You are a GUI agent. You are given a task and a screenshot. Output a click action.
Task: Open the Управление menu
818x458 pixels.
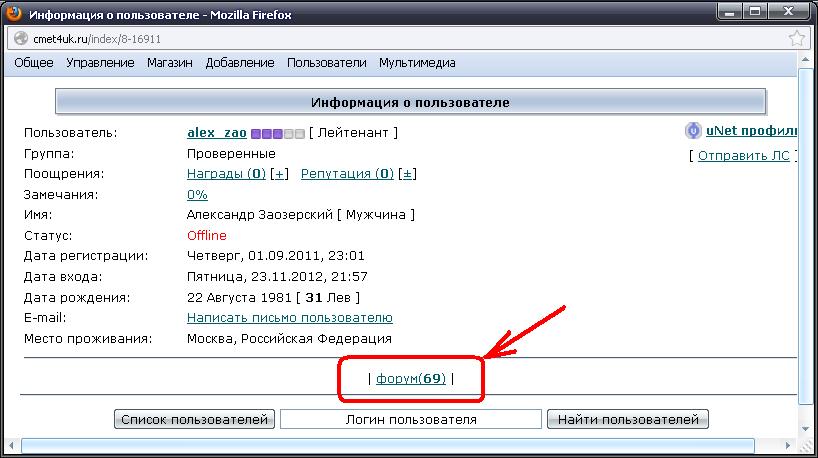(x=100, y=63)
